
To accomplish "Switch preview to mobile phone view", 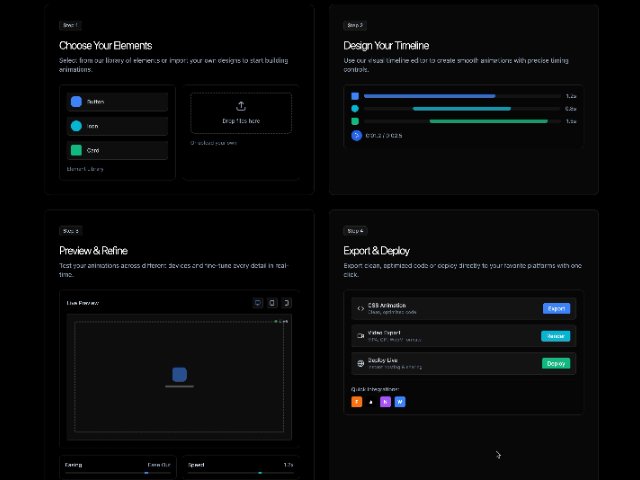I will click(286, 303).
